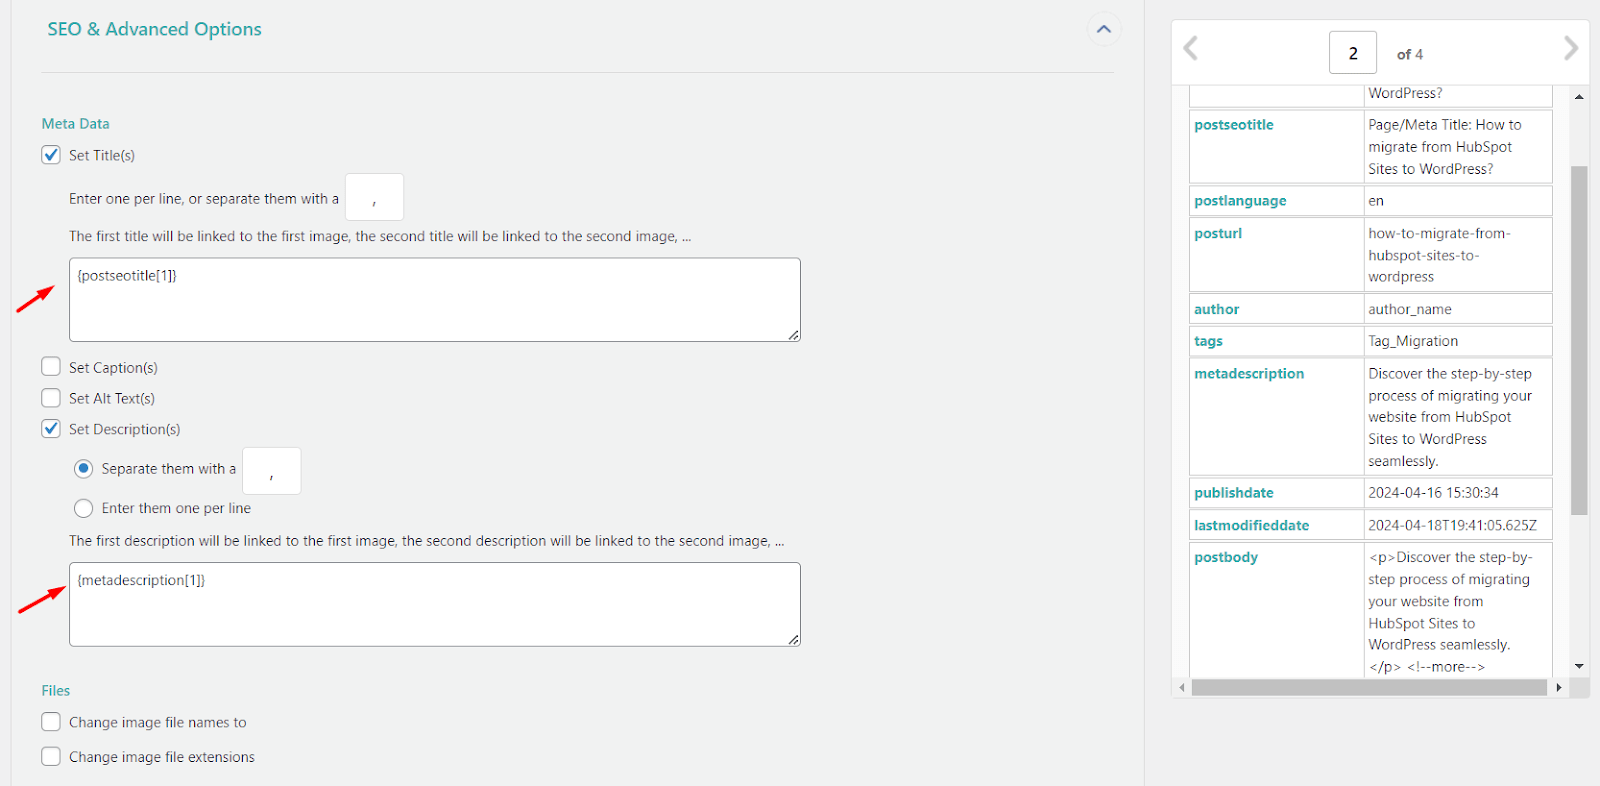1600x786 pixels.
Task: Enable the Set Caption(s) checkbox
Action: [51, 367]
